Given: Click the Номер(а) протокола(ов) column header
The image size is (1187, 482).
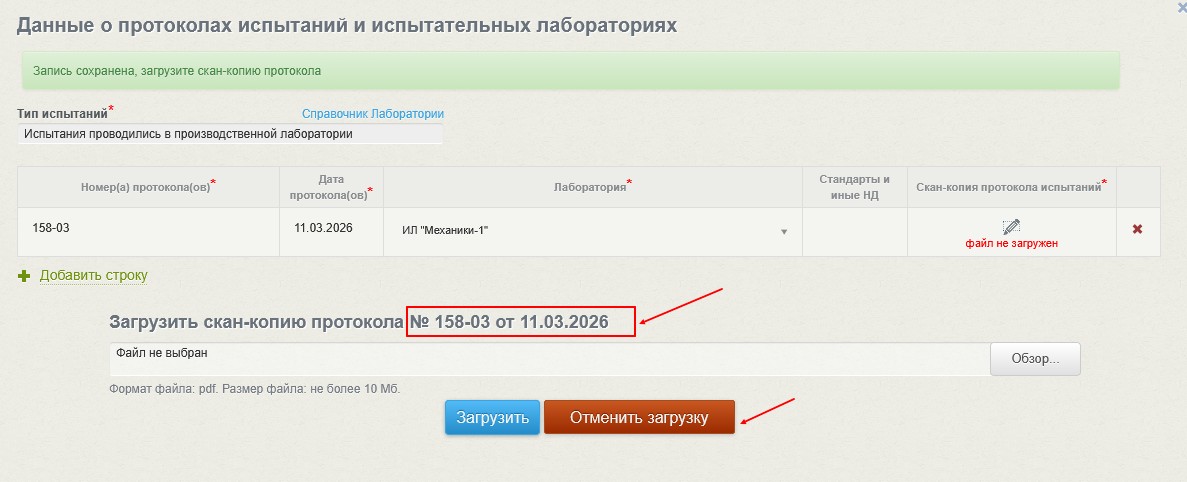Looking at the screenshot, I should pyautogui.click(x=148, y=187).
